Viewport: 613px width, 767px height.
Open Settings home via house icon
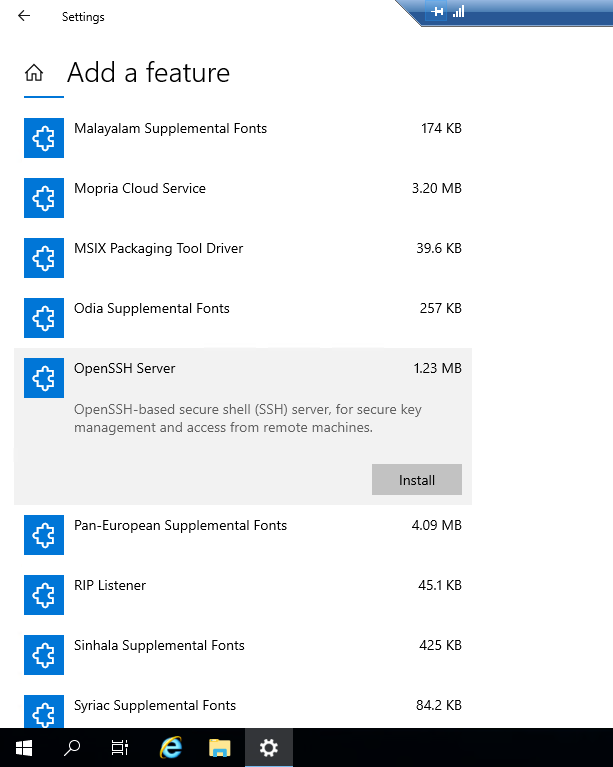[x=34, y=72]
